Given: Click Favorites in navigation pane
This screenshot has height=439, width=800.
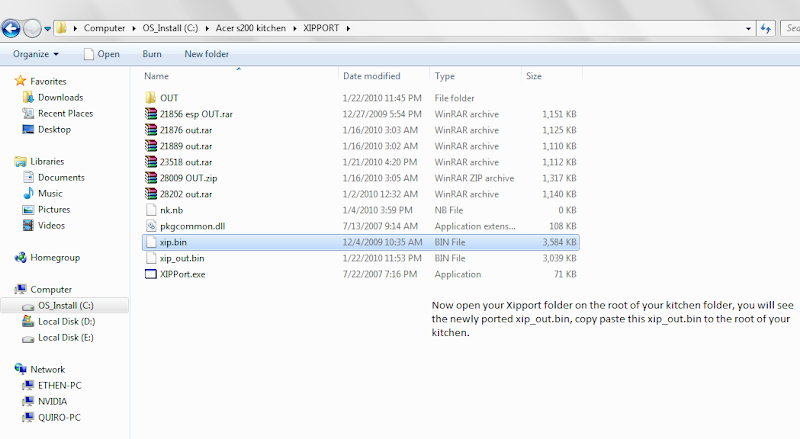Looking at the screenshot, I should [x=48, y=81].
